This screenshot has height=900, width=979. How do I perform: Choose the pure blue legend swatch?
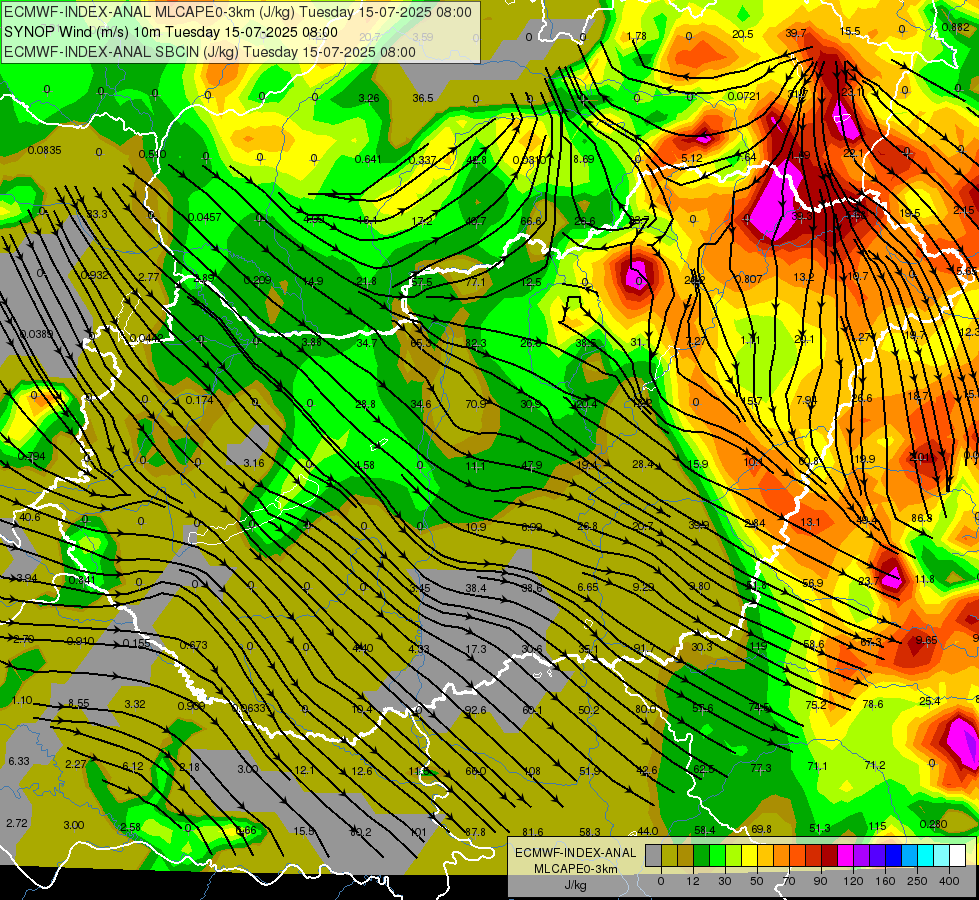[x=893, y=856]
